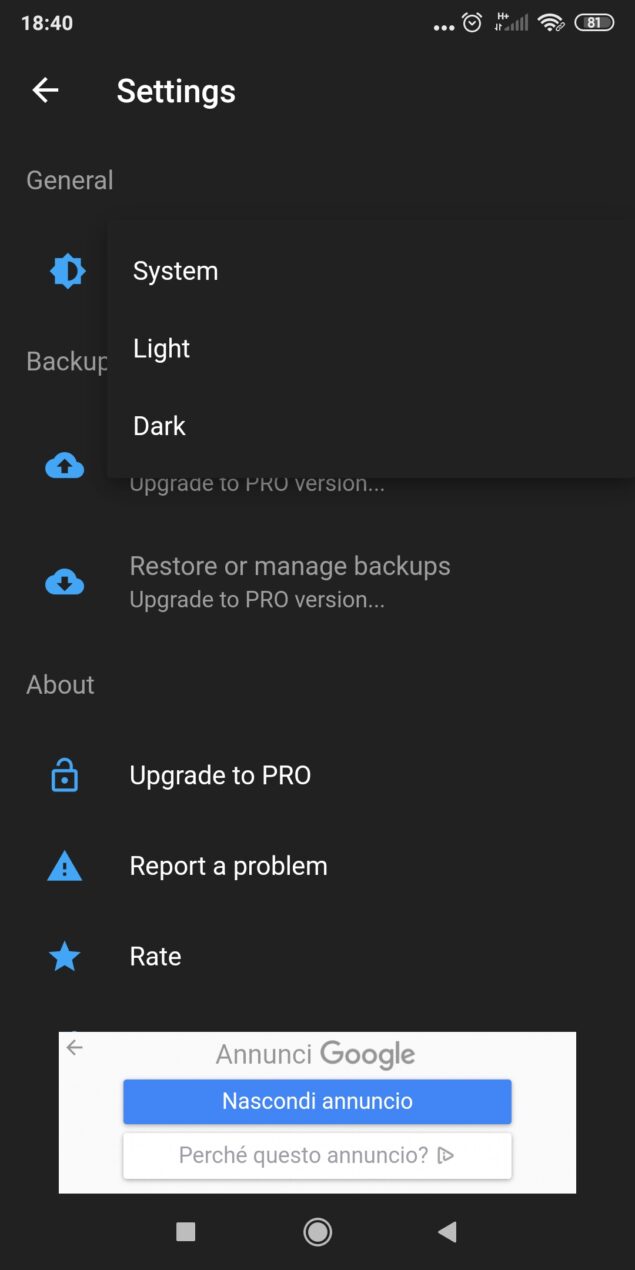The height and width of the screenshot is (1270, 635).
Task: Tap Android home navigation button
Action: pyautogui.click(x=318, y=1232)
